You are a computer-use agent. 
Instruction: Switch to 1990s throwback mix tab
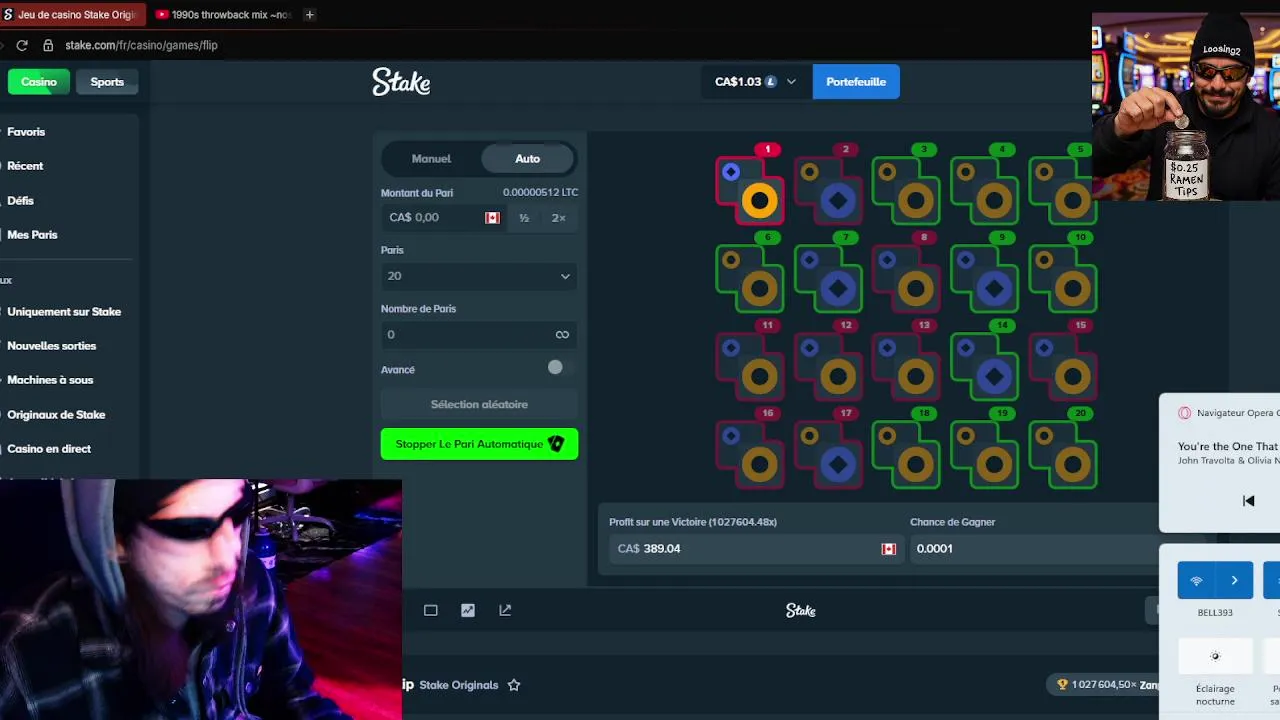(x=222, y=14)
